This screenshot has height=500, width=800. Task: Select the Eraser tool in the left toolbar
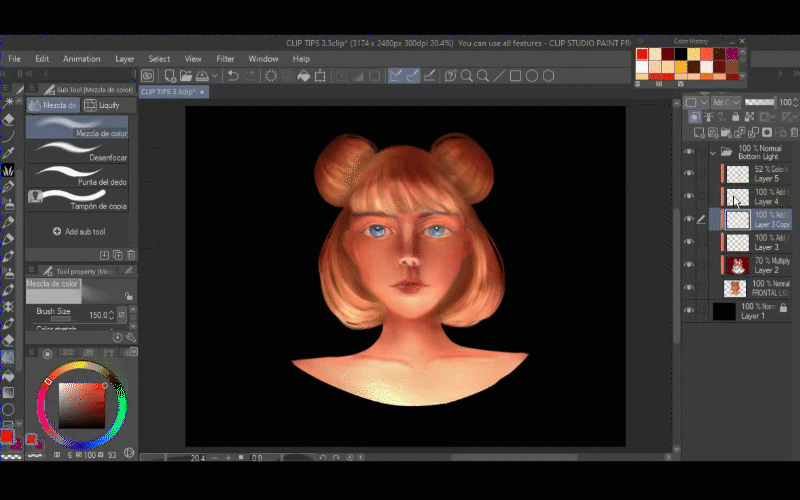(8, 339)
